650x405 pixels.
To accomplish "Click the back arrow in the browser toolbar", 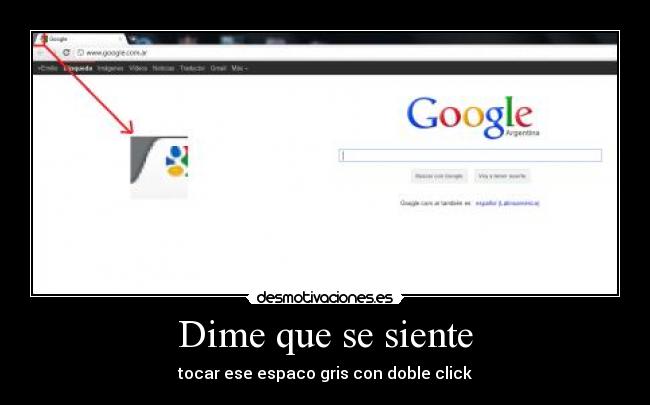I will pos(41,52).
